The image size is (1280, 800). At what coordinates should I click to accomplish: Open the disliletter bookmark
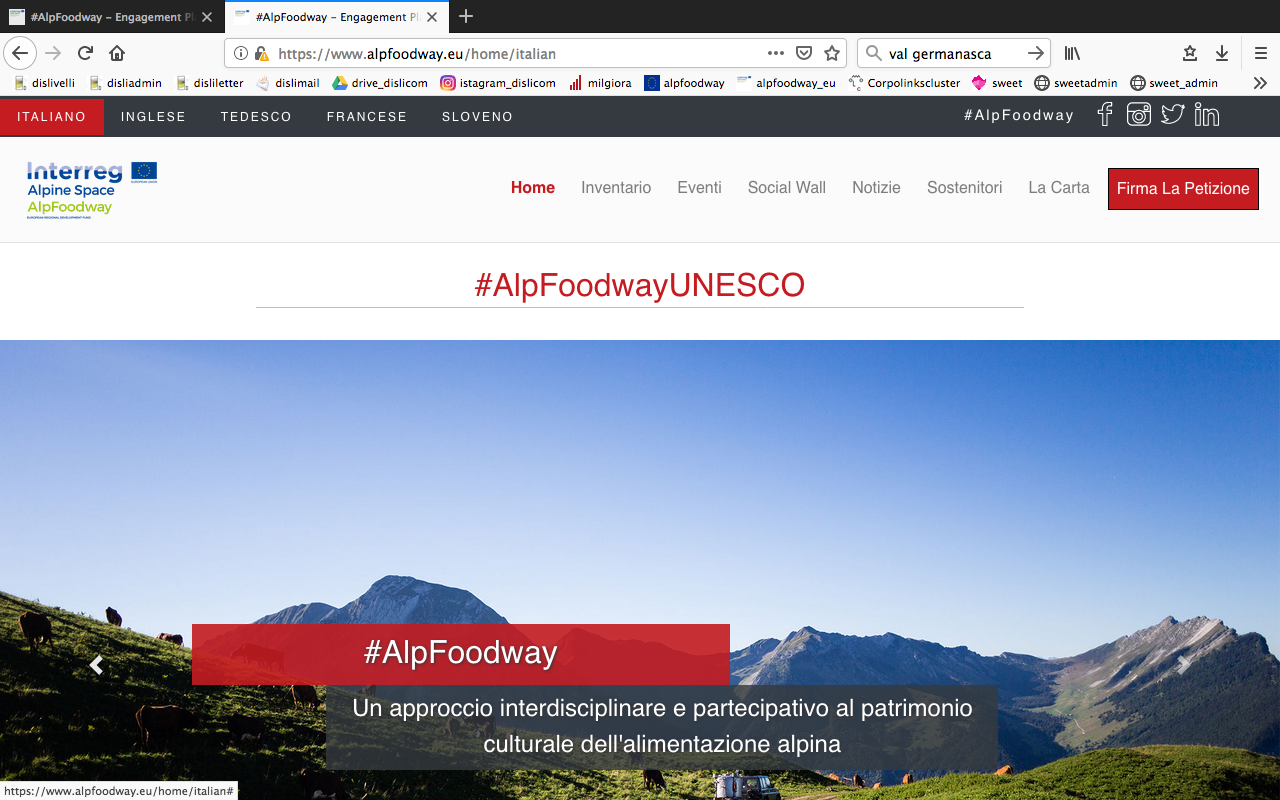click(210, 83)
